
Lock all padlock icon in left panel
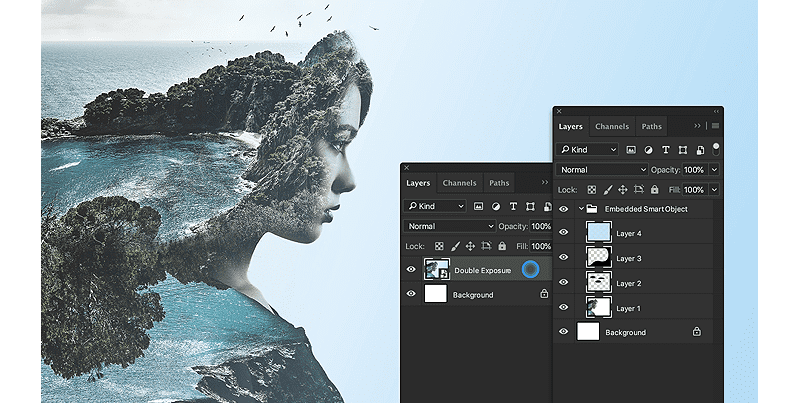(x=502, y=246)
